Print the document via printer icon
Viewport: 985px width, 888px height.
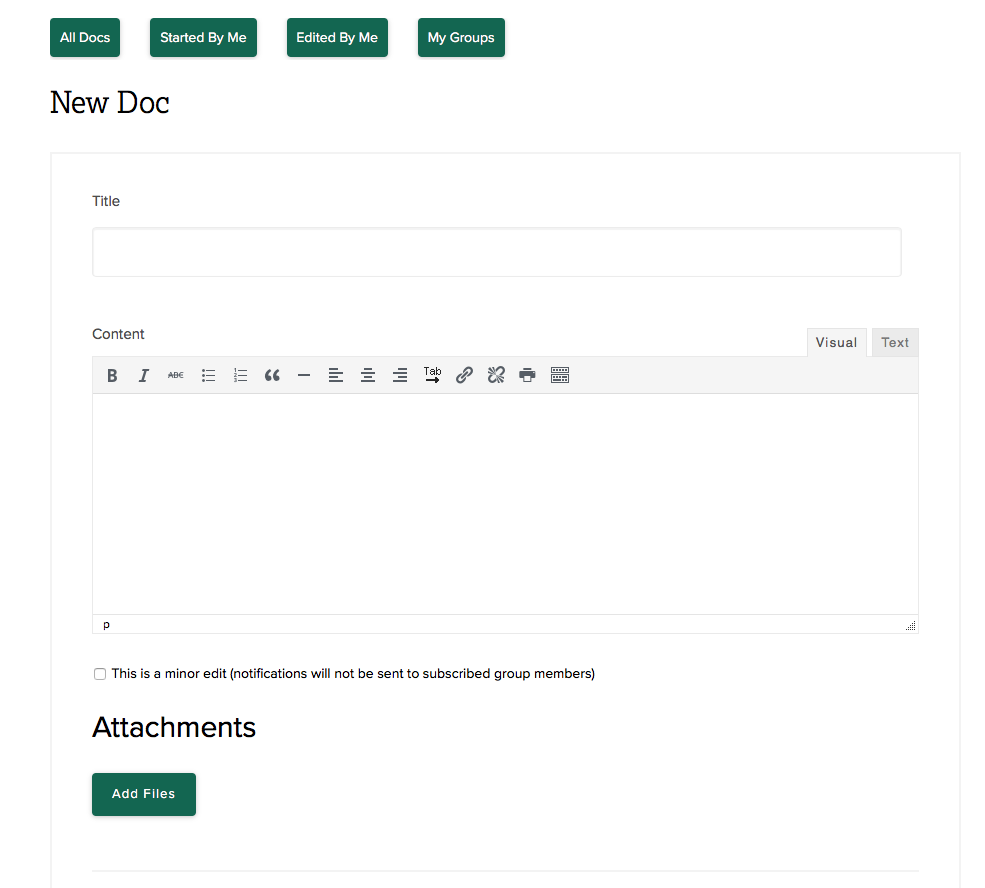[x=528, y=376]
